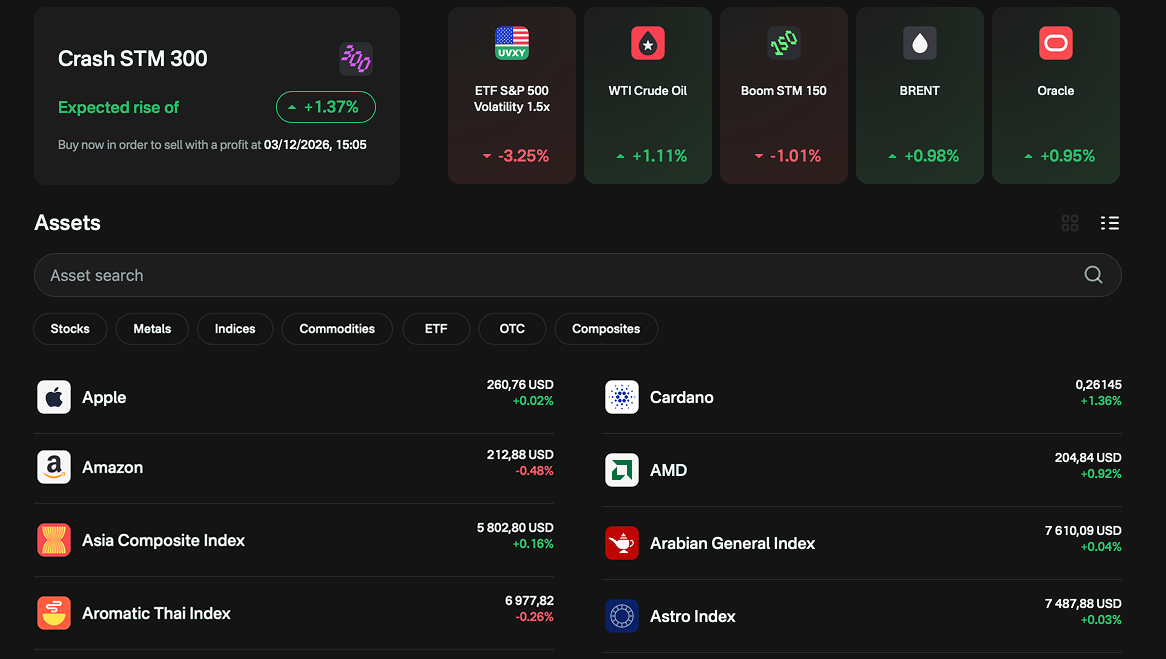Click the Apple logo icon
This screenshot has height=659, width=1166.
coord(54,397)
